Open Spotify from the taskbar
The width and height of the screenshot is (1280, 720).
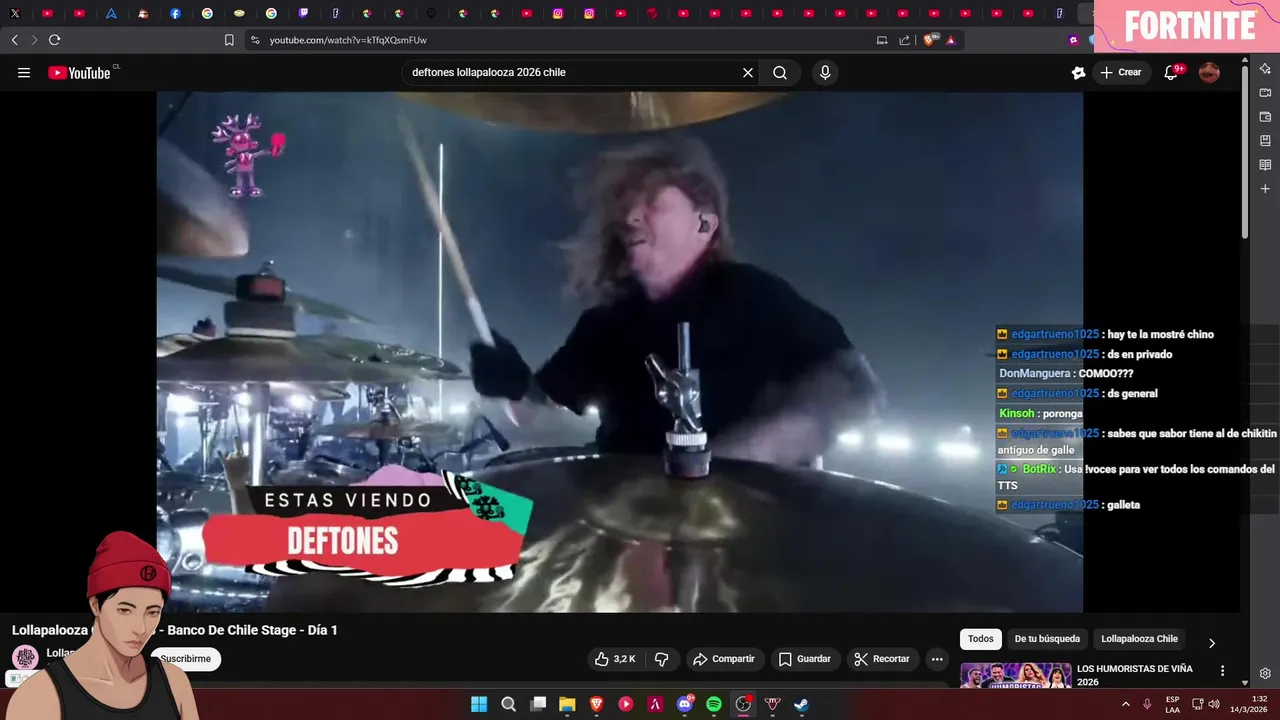click(x=714, y=704)
